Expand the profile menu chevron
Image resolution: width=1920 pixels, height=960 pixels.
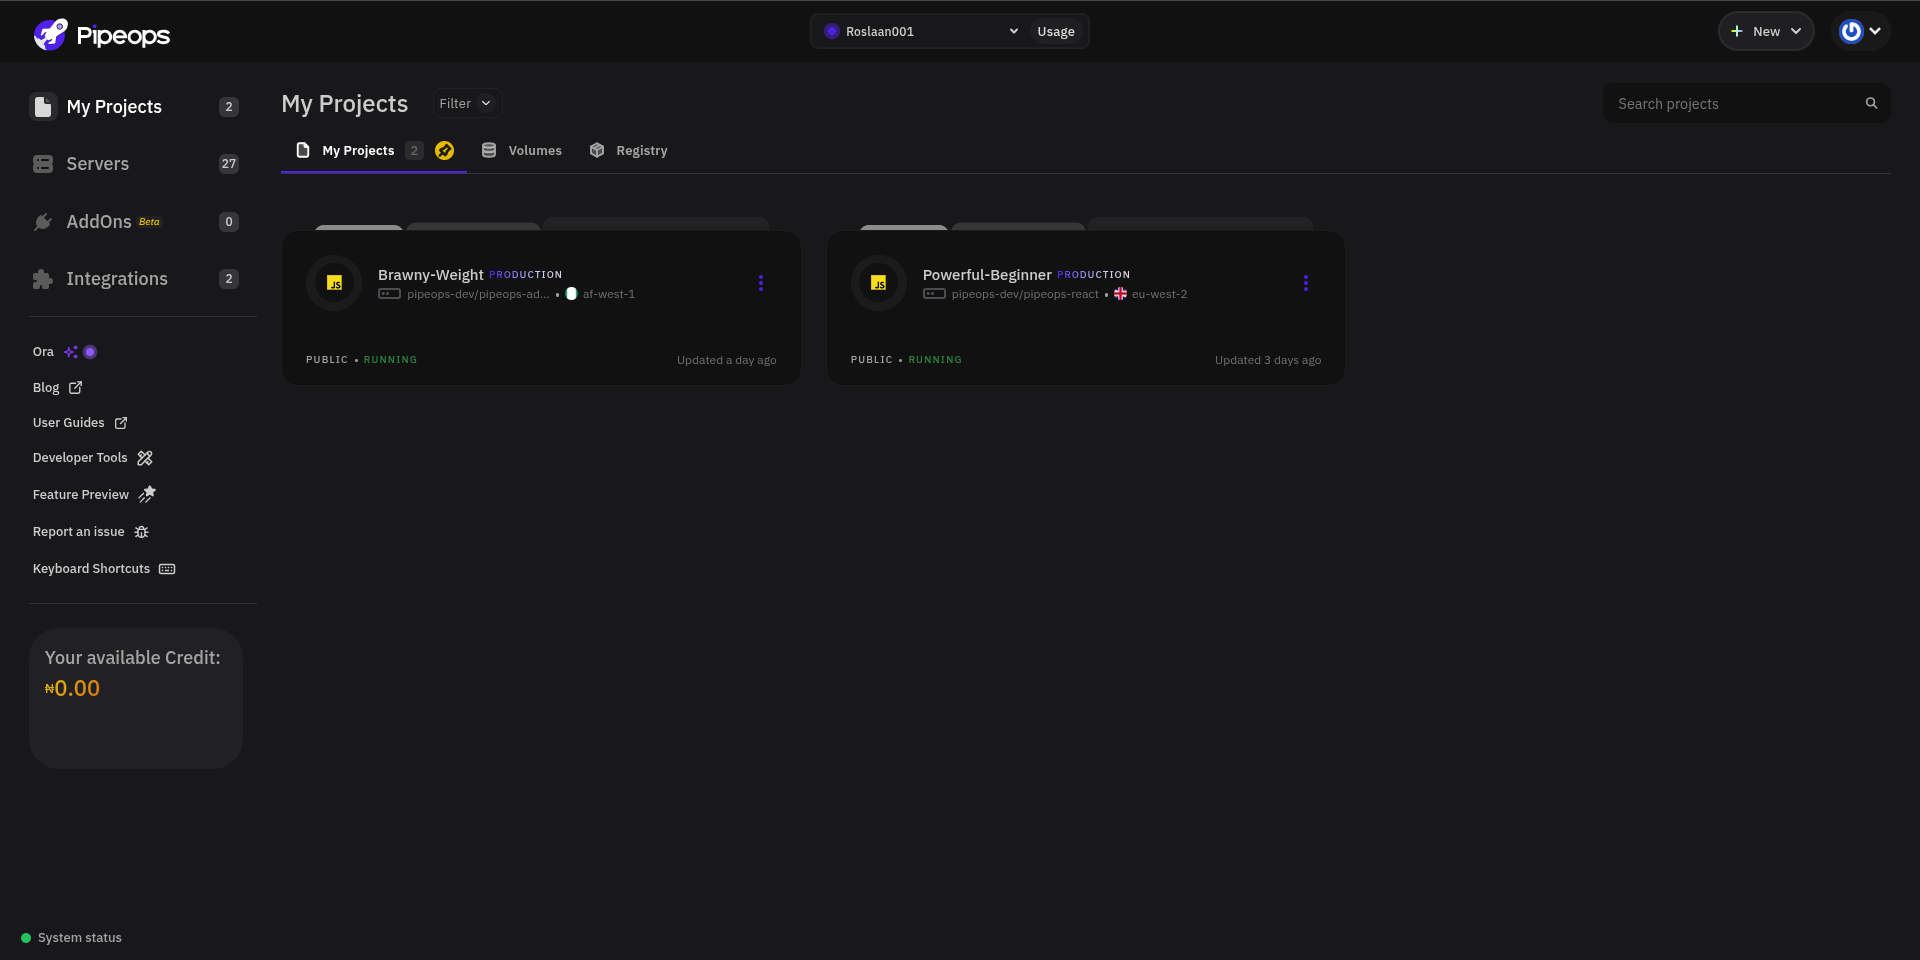click(1875, 31)
